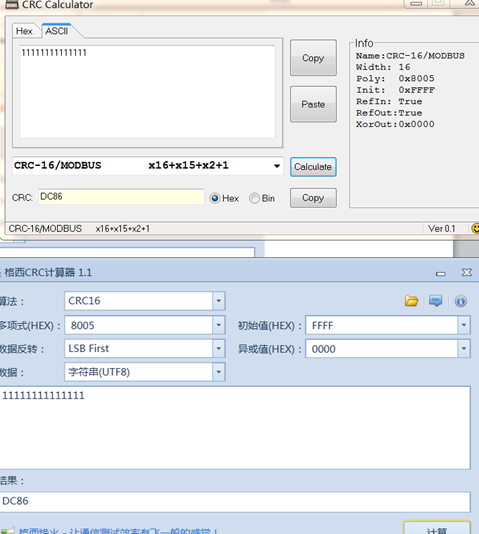Click the smiley icon in the status bar
The width and height of the screenshot is (479, 534).
(475, 228)
